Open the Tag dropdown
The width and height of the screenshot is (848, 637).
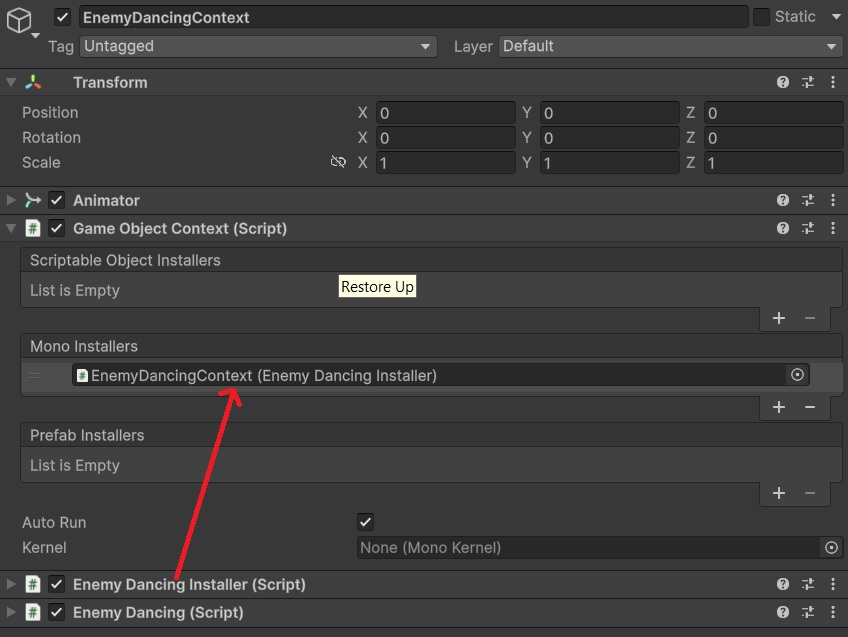click(x=258, y=46)
